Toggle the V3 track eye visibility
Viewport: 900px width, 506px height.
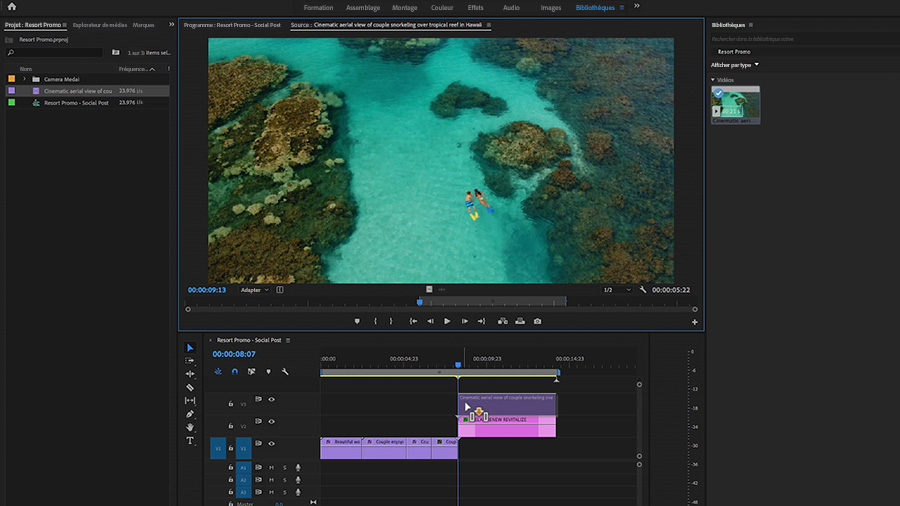point(271,399)
